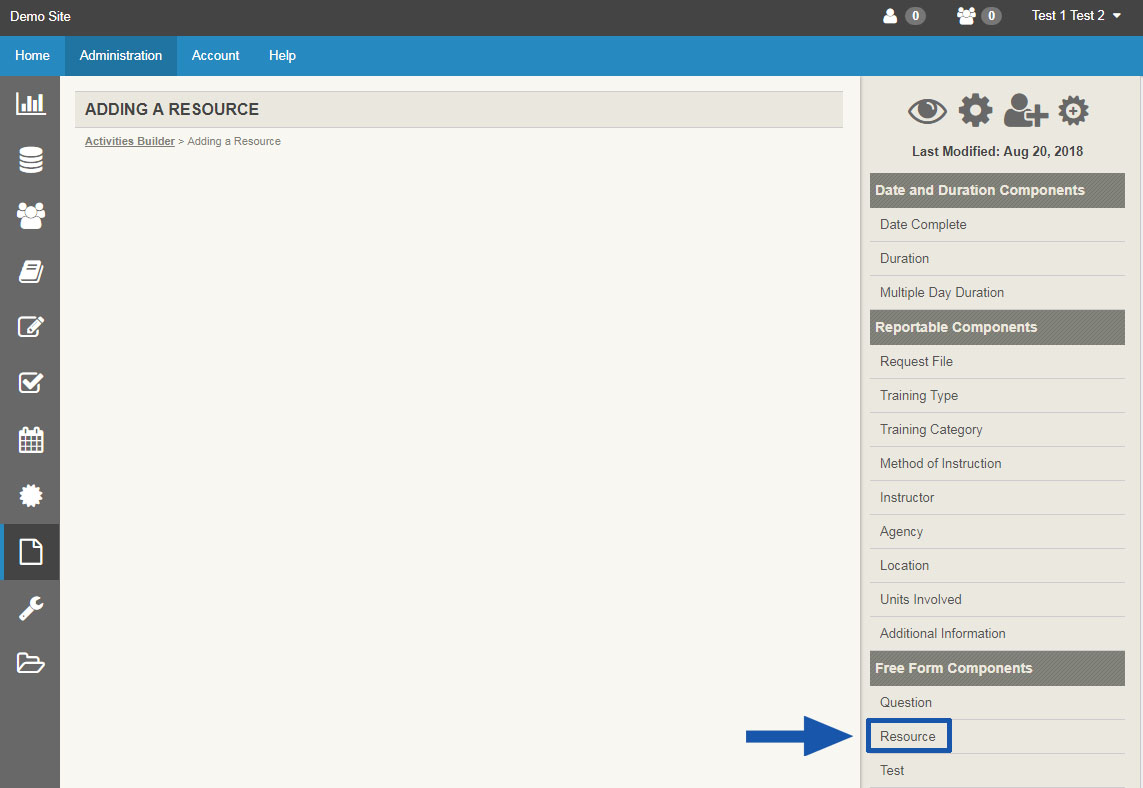Click the single-person counter badge in top bar
The width and height of the screenshot is (1143, 788).
click(903, 15)
